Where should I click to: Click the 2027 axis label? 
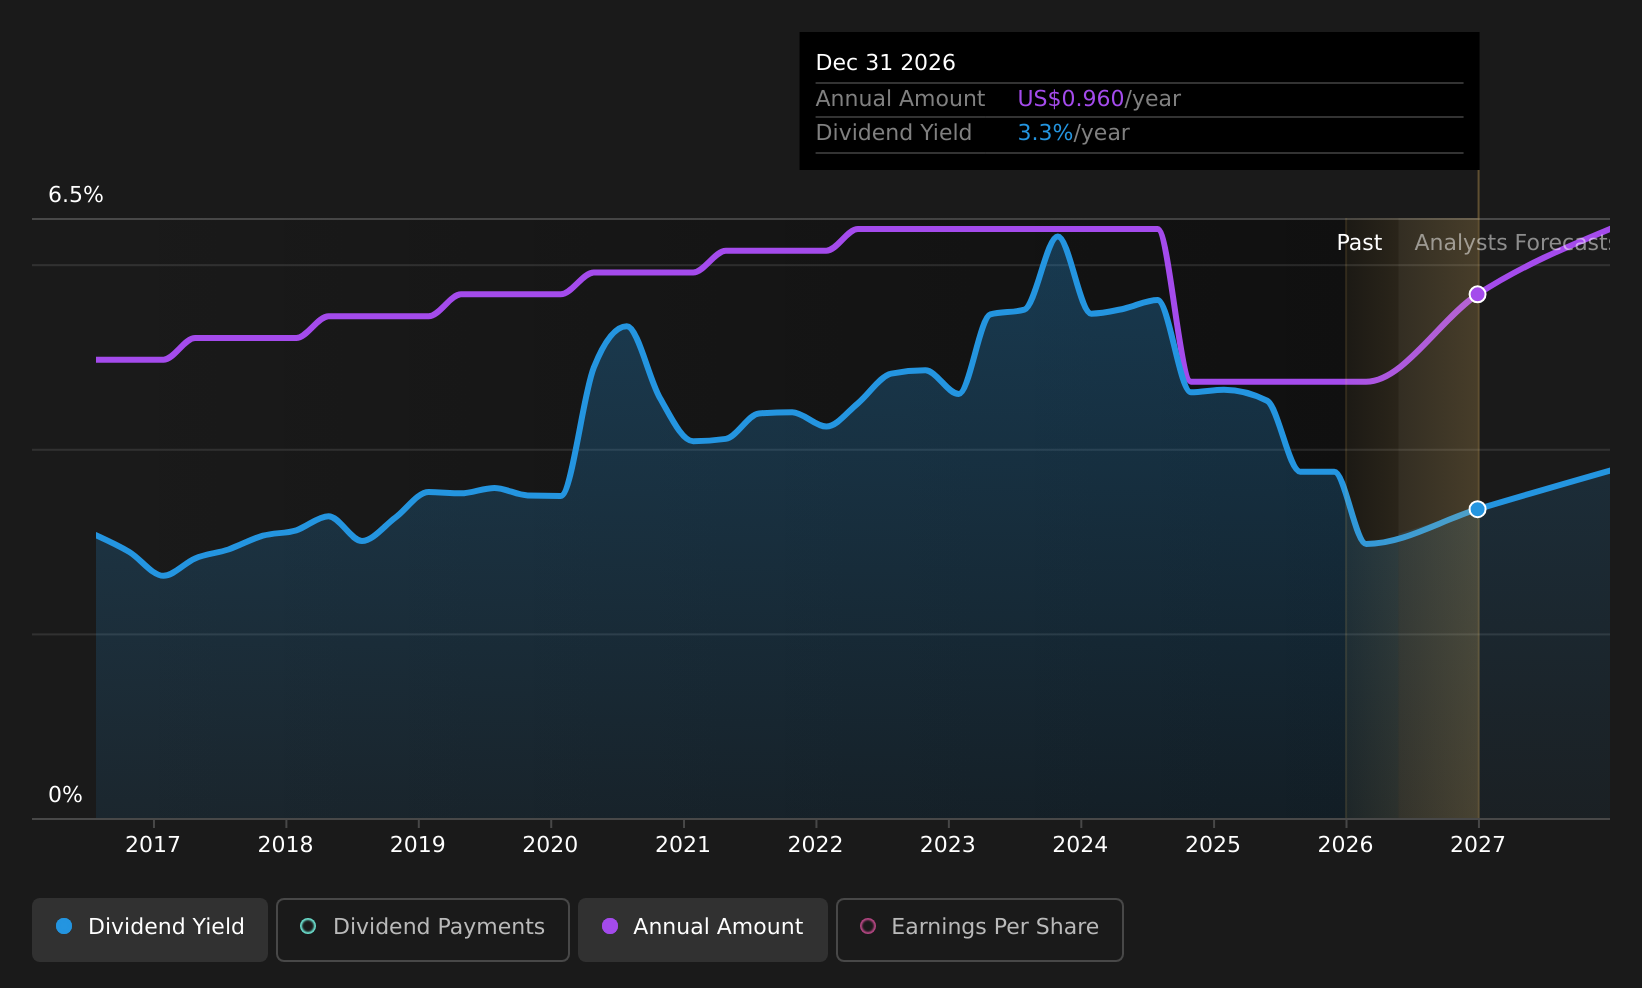point(1478,845)
